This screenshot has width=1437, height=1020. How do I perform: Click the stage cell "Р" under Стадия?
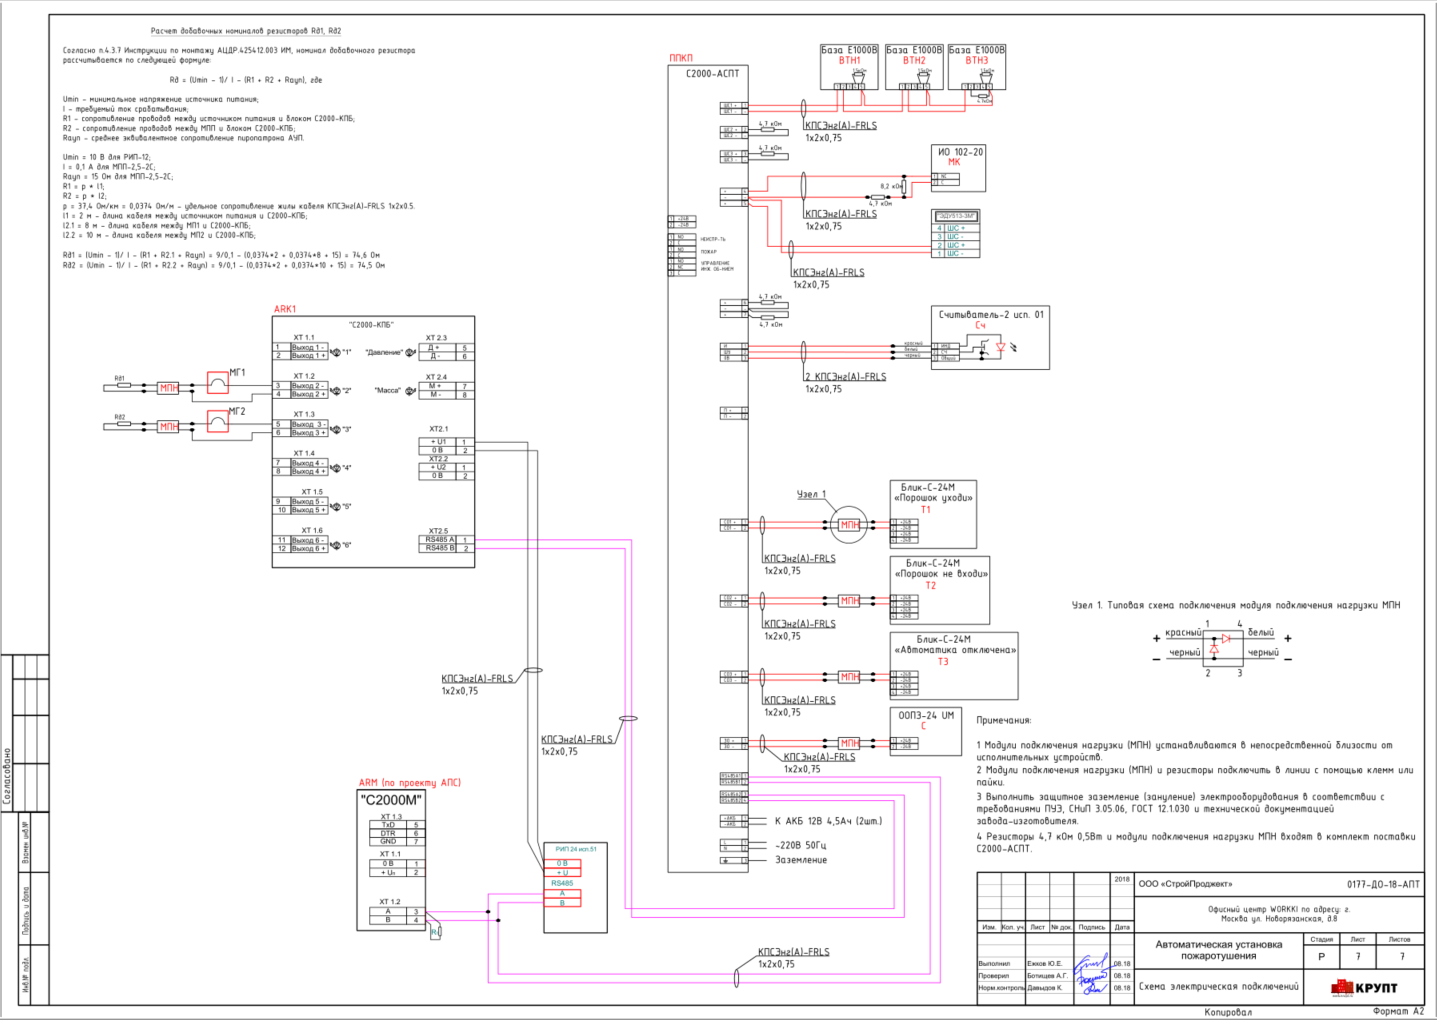[1321, 957]
